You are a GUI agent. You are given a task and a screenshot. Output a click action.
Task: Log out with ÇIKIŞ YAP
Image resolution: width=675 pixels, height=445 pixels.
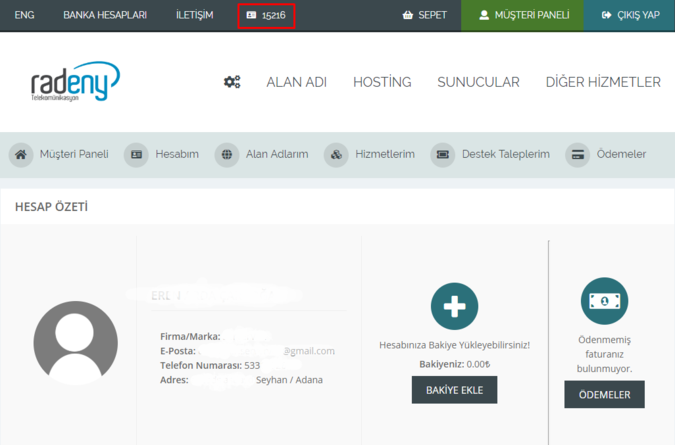point(629,15)
